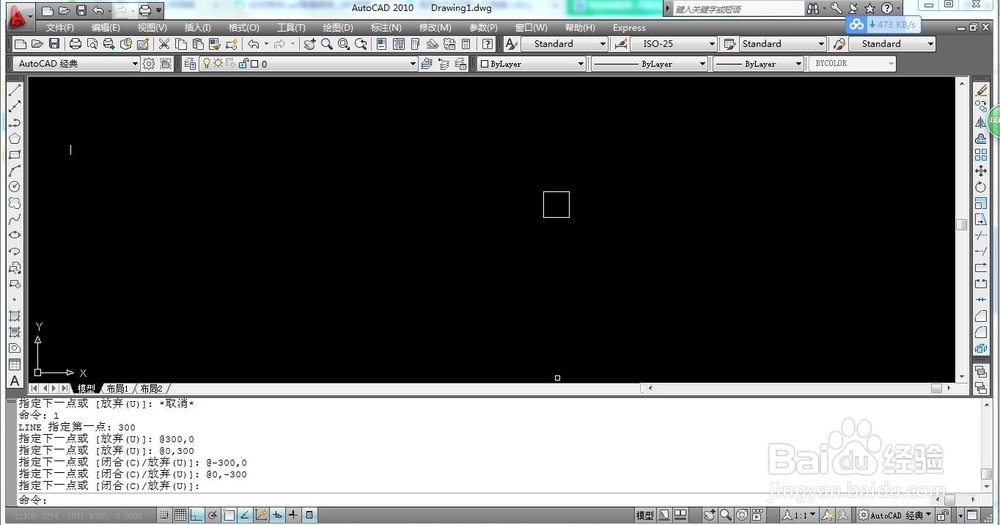The height and width of the screenshot is (525, 1000).
Task: Click the Cut scissors icon
Action: [164, 44]
